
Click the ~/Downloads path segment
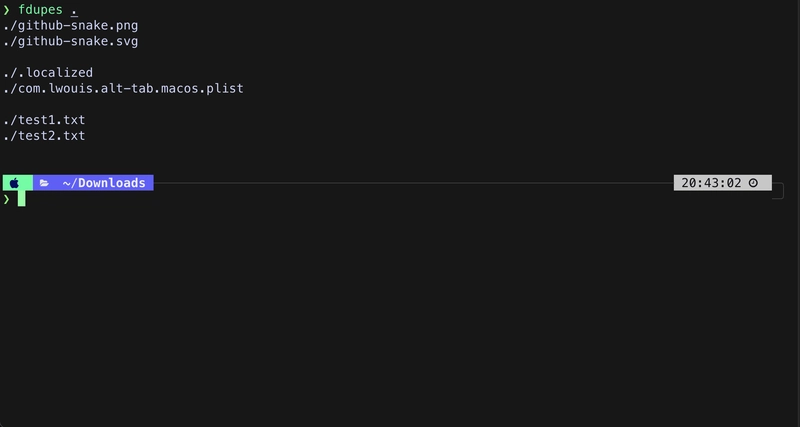click(x=103, y=183)
